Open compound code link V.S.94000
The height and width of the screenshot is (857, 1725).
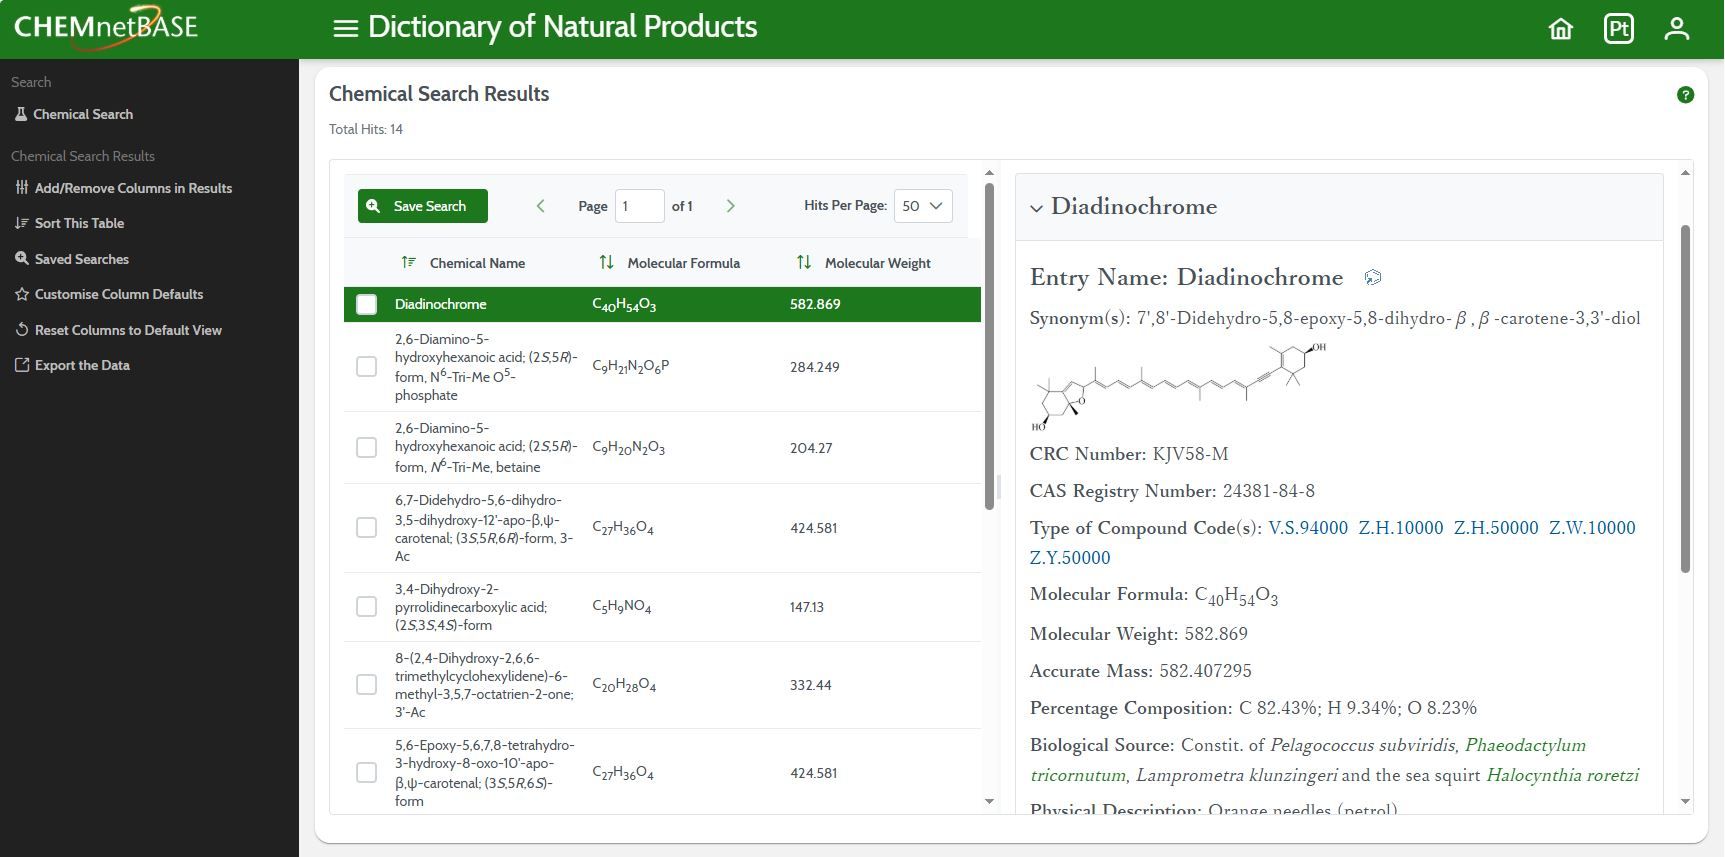click(x=1307, y=528)
